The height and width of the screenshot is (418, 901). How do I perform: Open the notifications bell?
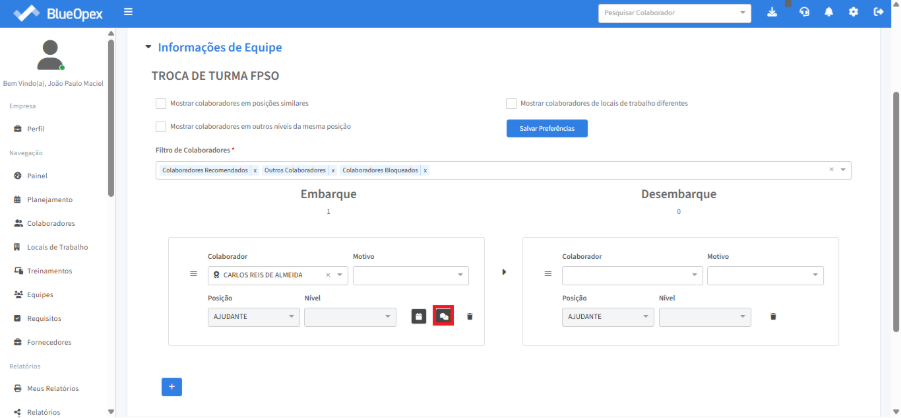click(829, 12)
